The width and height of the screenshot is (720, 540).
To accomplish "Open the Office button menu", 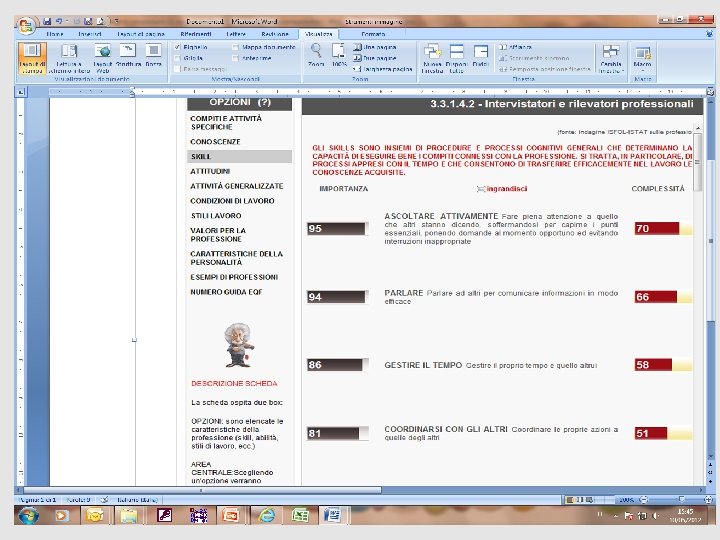I will pos(26,26).
